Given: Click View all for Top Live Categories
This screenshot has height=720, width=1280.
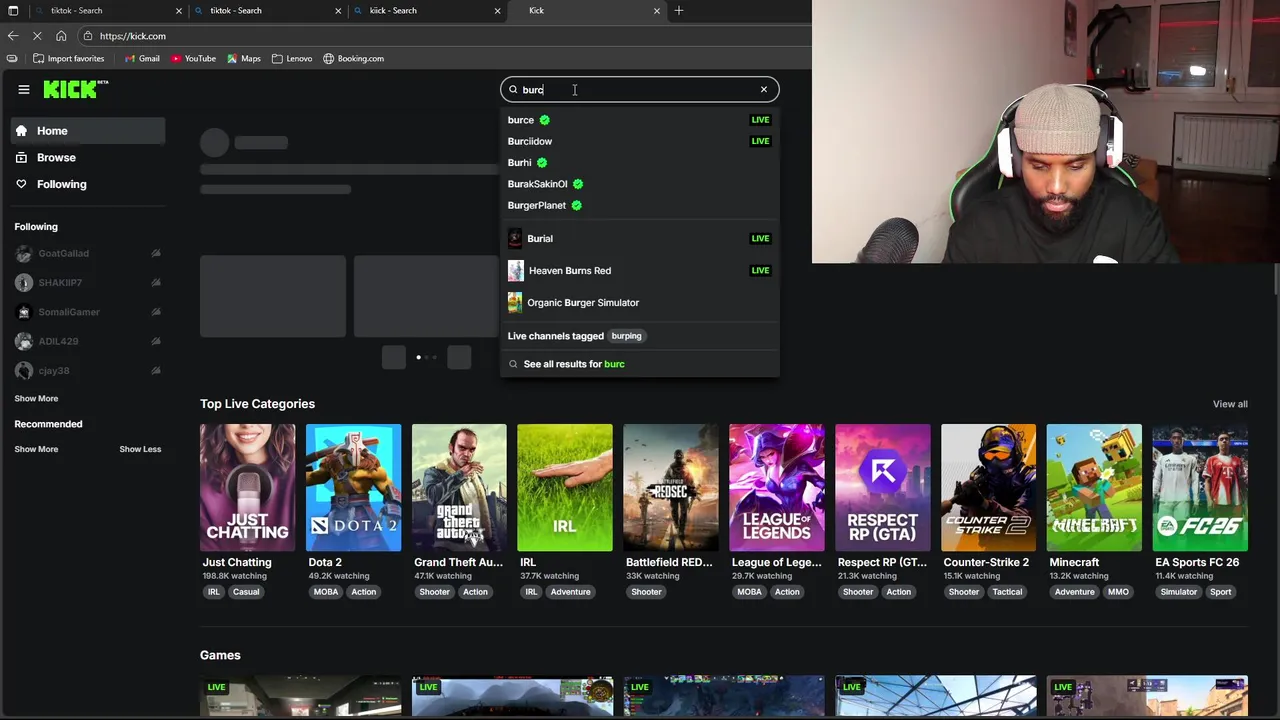Looking at the screenshot, I should point(1230,404).
